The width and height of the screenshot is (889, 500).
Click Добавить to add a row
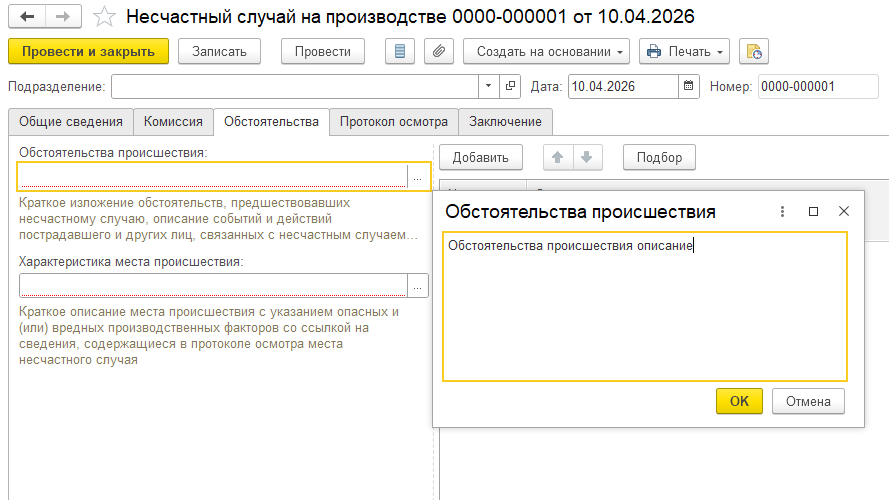481,157
